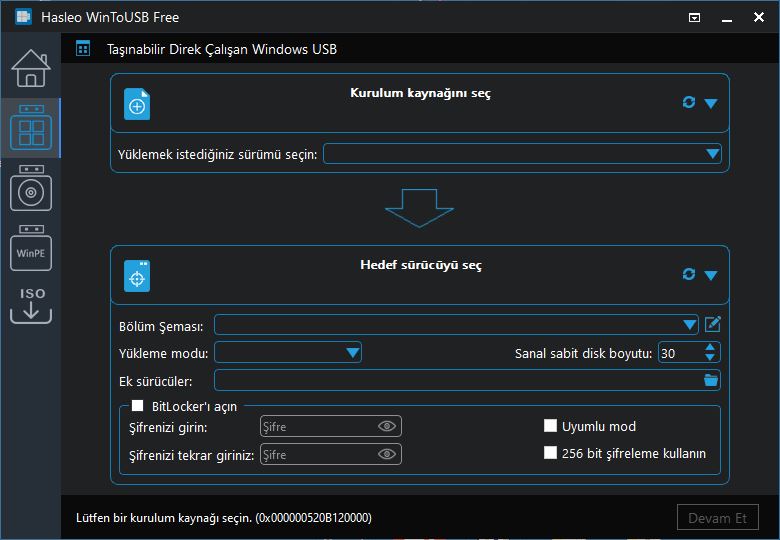Expand the Kurulum kaynağını seç dropdown arrow
This screenshot has height=540, width=780.
711,103
